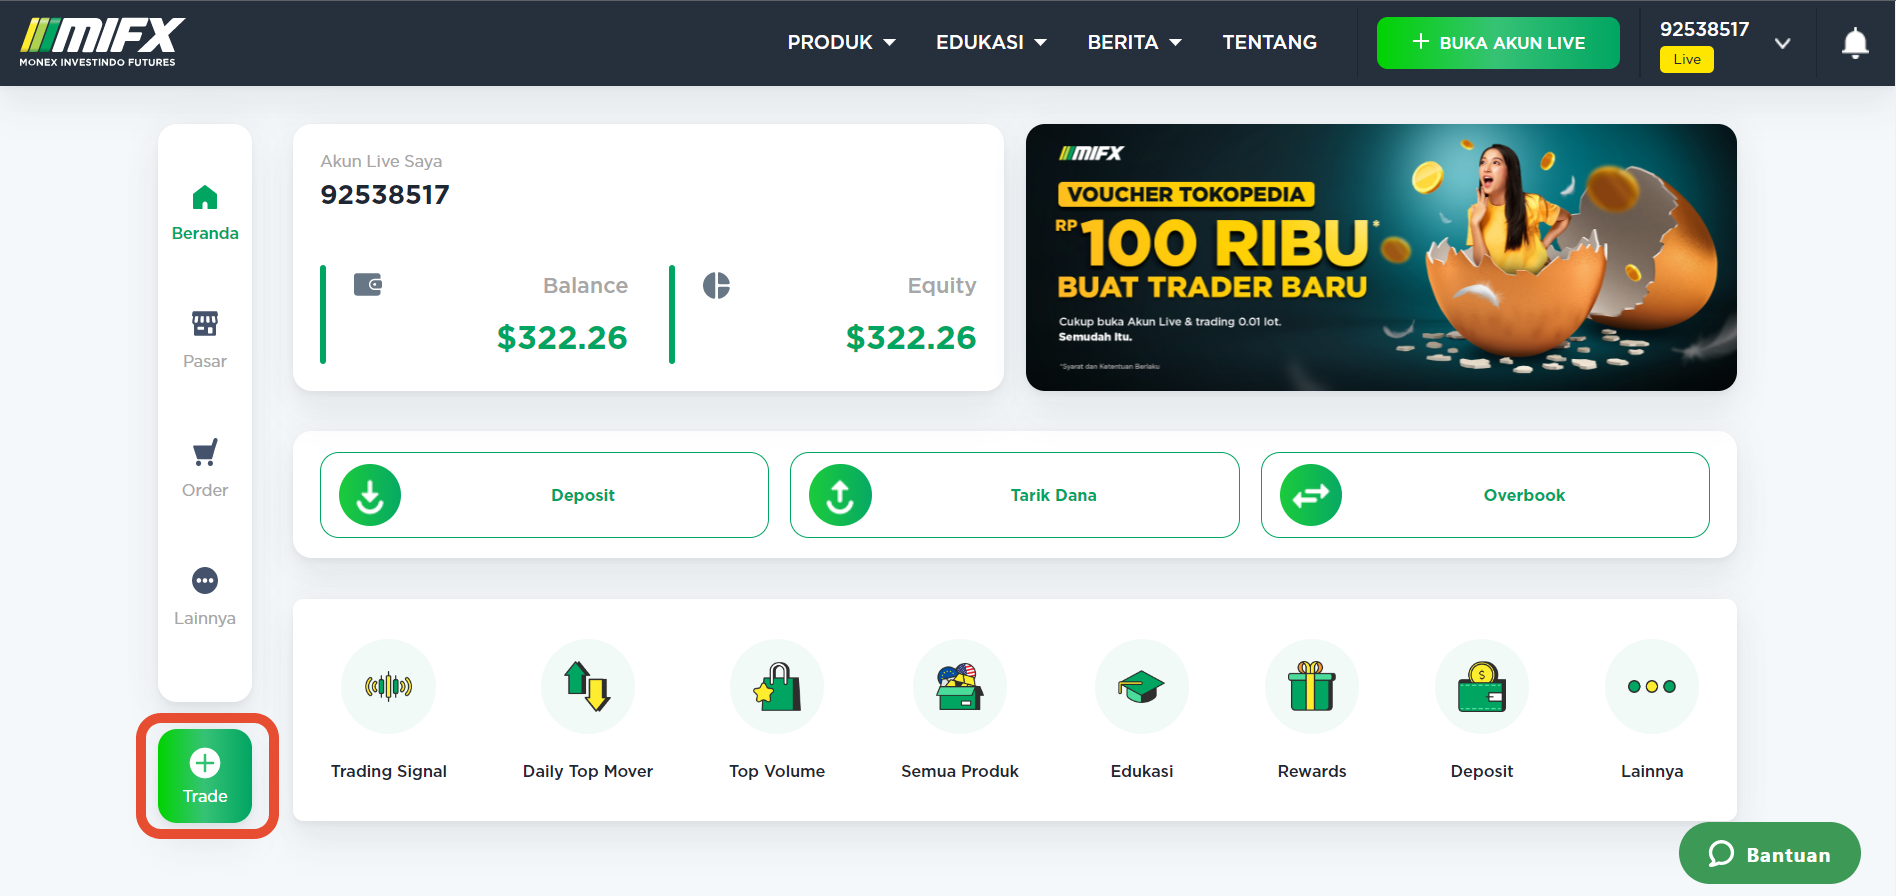Image resolution: width=1896 pixels, height=896 pixels.
Task: Click the yellow Live account badge
Action: coord(1687,60)
